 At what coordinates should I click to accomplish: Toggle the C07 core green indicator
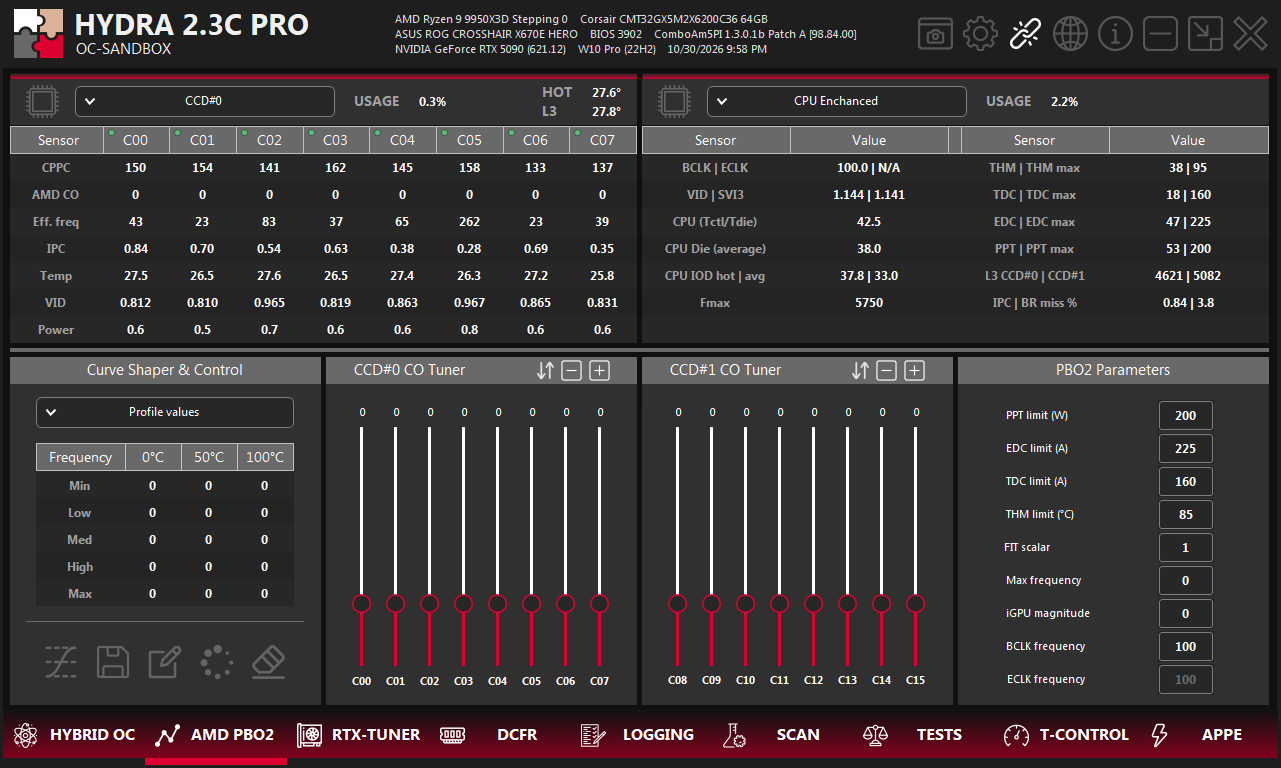[x=579, y=133]
